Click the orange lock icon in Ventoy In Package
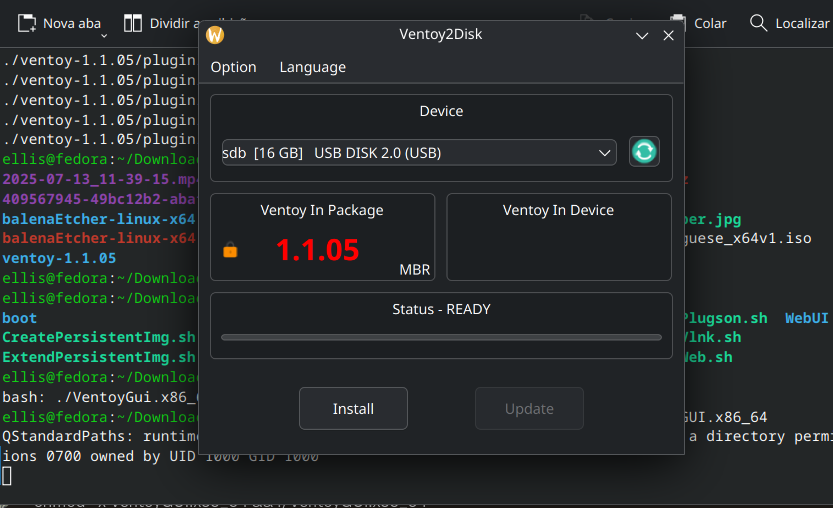 click(x=230, y=250)
